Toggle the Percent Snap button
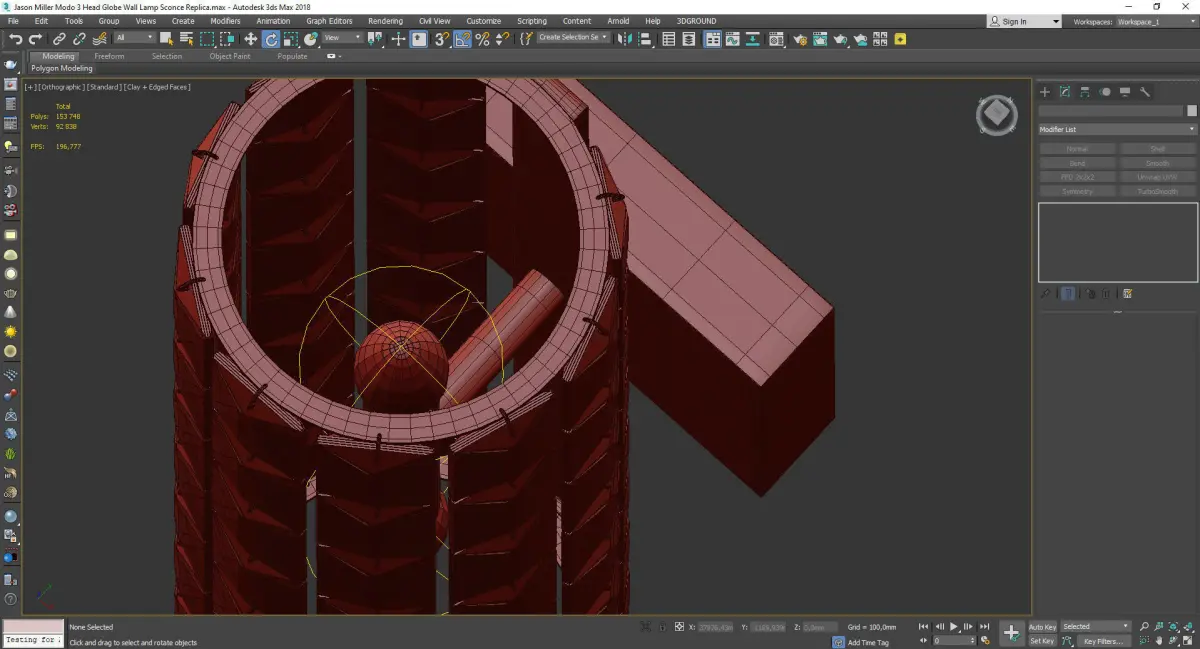This screenshot has width=1200, height=649. pyautogui.click(x=482, y=39)
